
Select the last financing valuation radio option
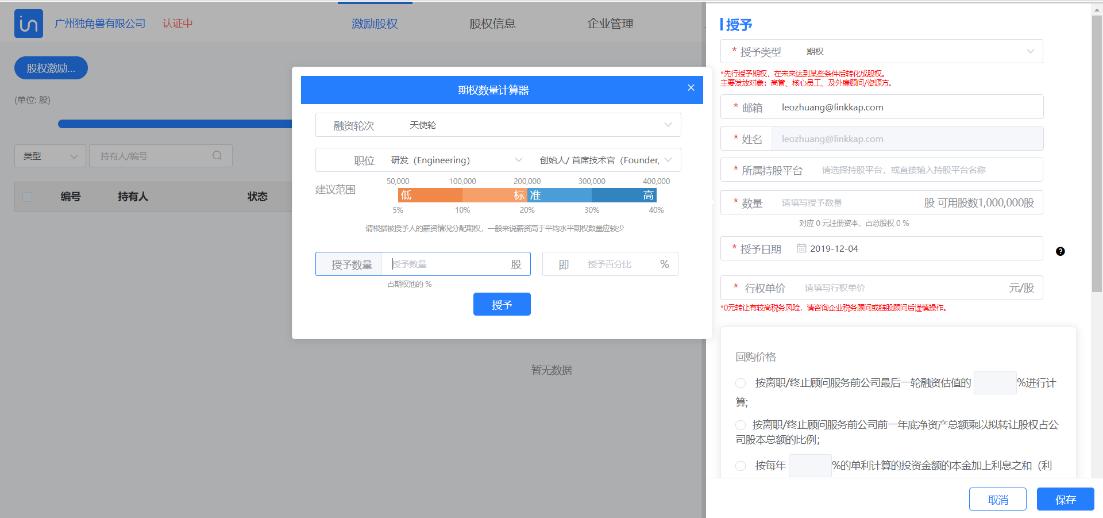click(x=740, y=383)
